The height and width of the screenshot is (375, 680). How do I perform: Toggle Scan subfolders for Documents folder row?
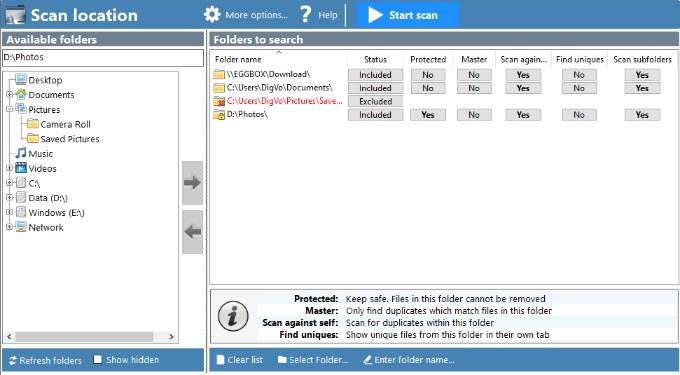[x=642, y=88]
